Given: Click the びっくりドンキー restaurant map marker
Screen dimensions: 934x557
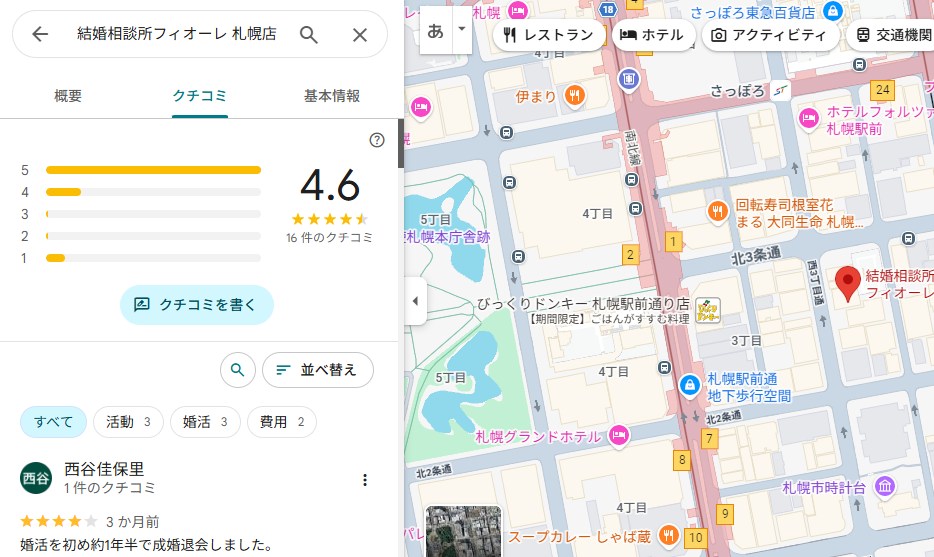Looking at the screenshot, I should point(708,310).
